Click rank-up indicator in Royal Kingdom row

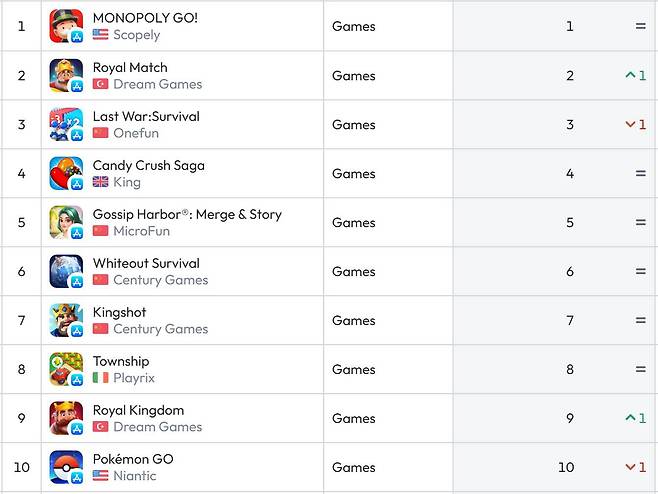pos(635,418)
